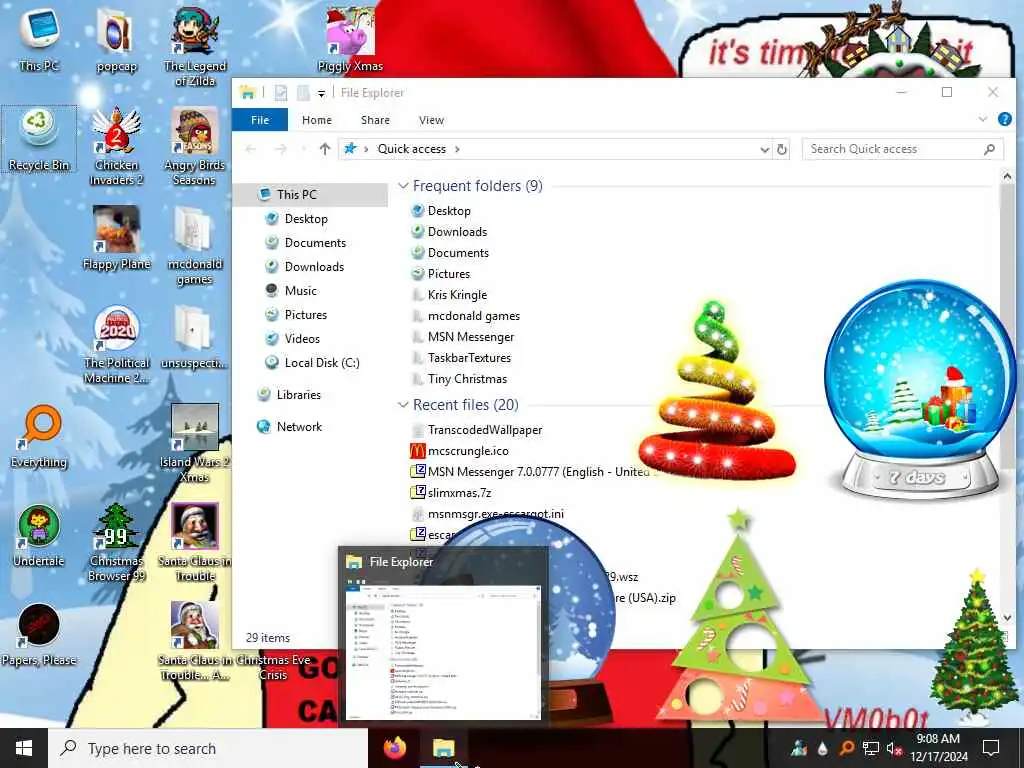Launch The Political Machine 2020 shortcut

(116, 345)
